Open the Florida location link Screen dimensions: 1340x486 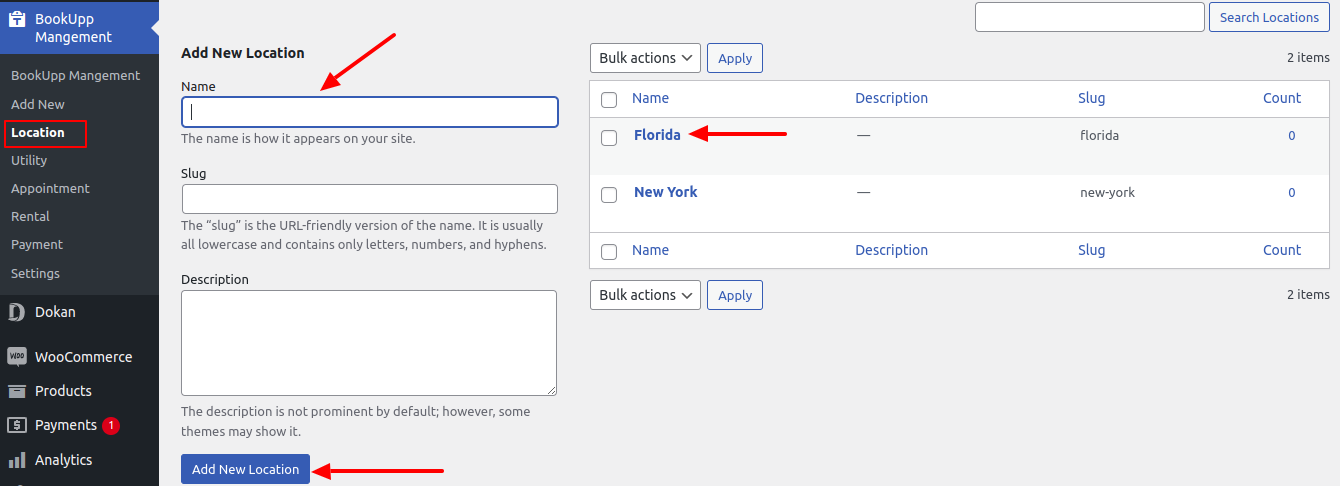(x=657, y=135)
